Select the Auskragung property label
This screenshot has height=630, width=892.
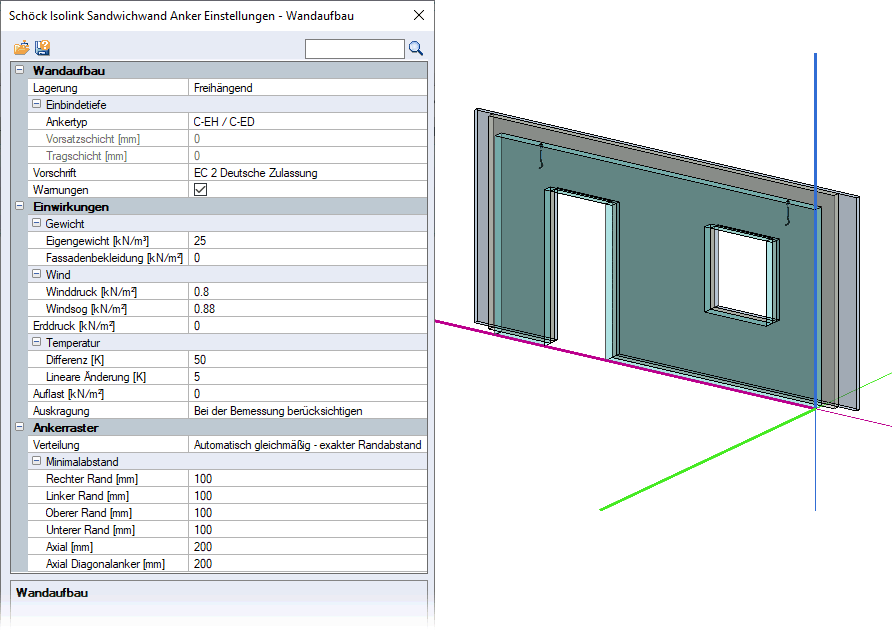pos(61,411)
